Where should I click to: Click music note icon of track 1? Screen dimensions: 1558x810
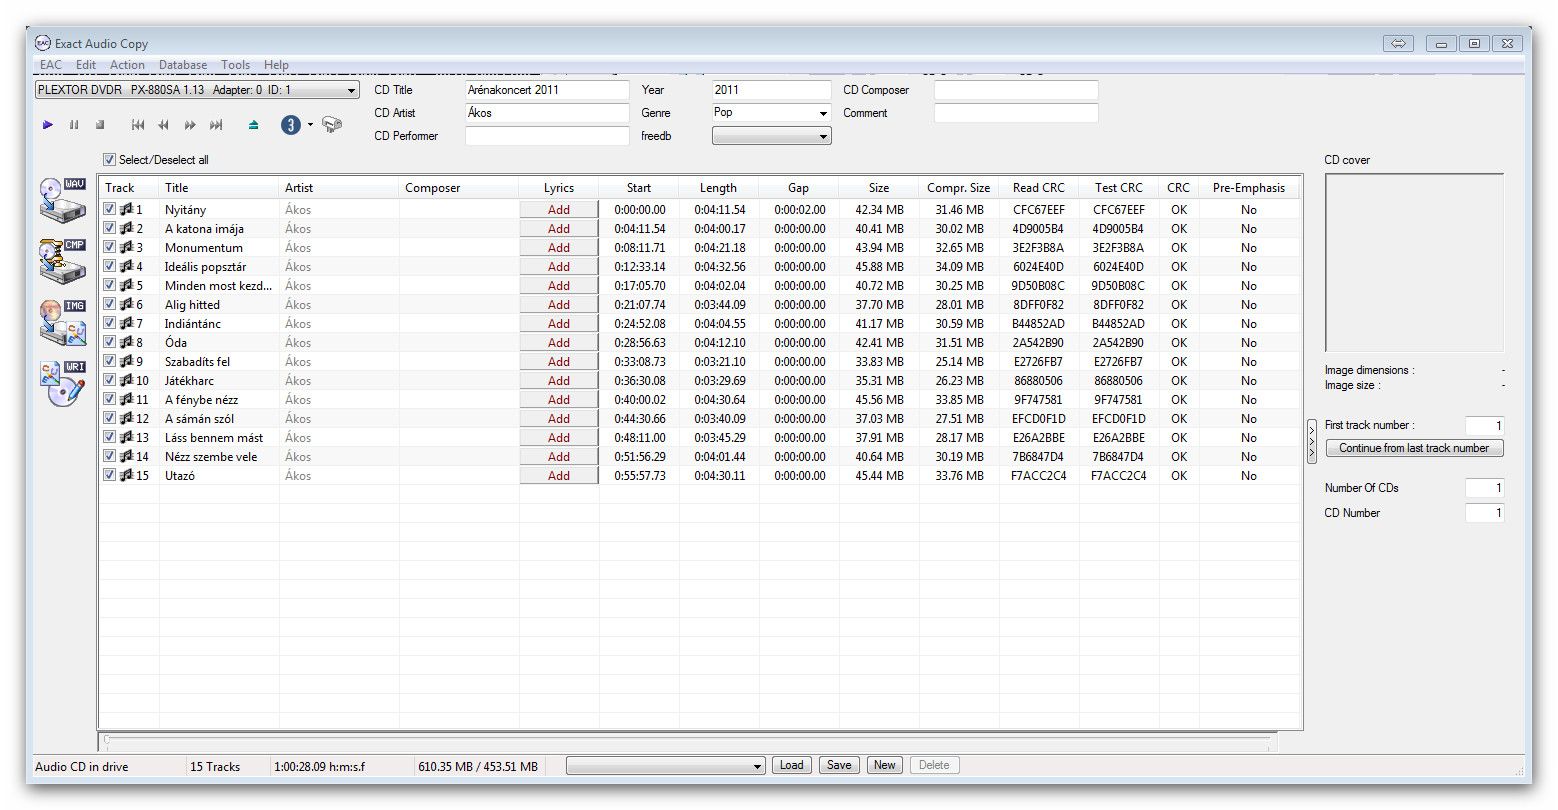click(x=126, y=210)
